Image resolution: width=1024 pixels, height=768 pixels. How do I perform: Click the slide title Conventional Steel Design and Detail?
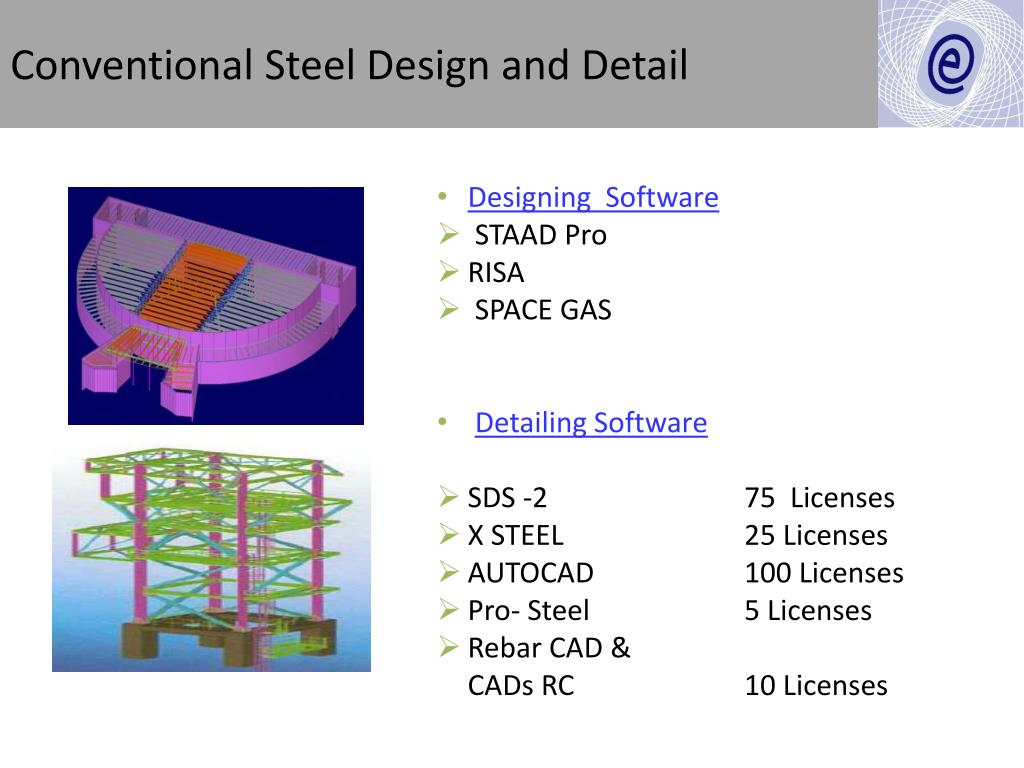(x=349, y=65)
